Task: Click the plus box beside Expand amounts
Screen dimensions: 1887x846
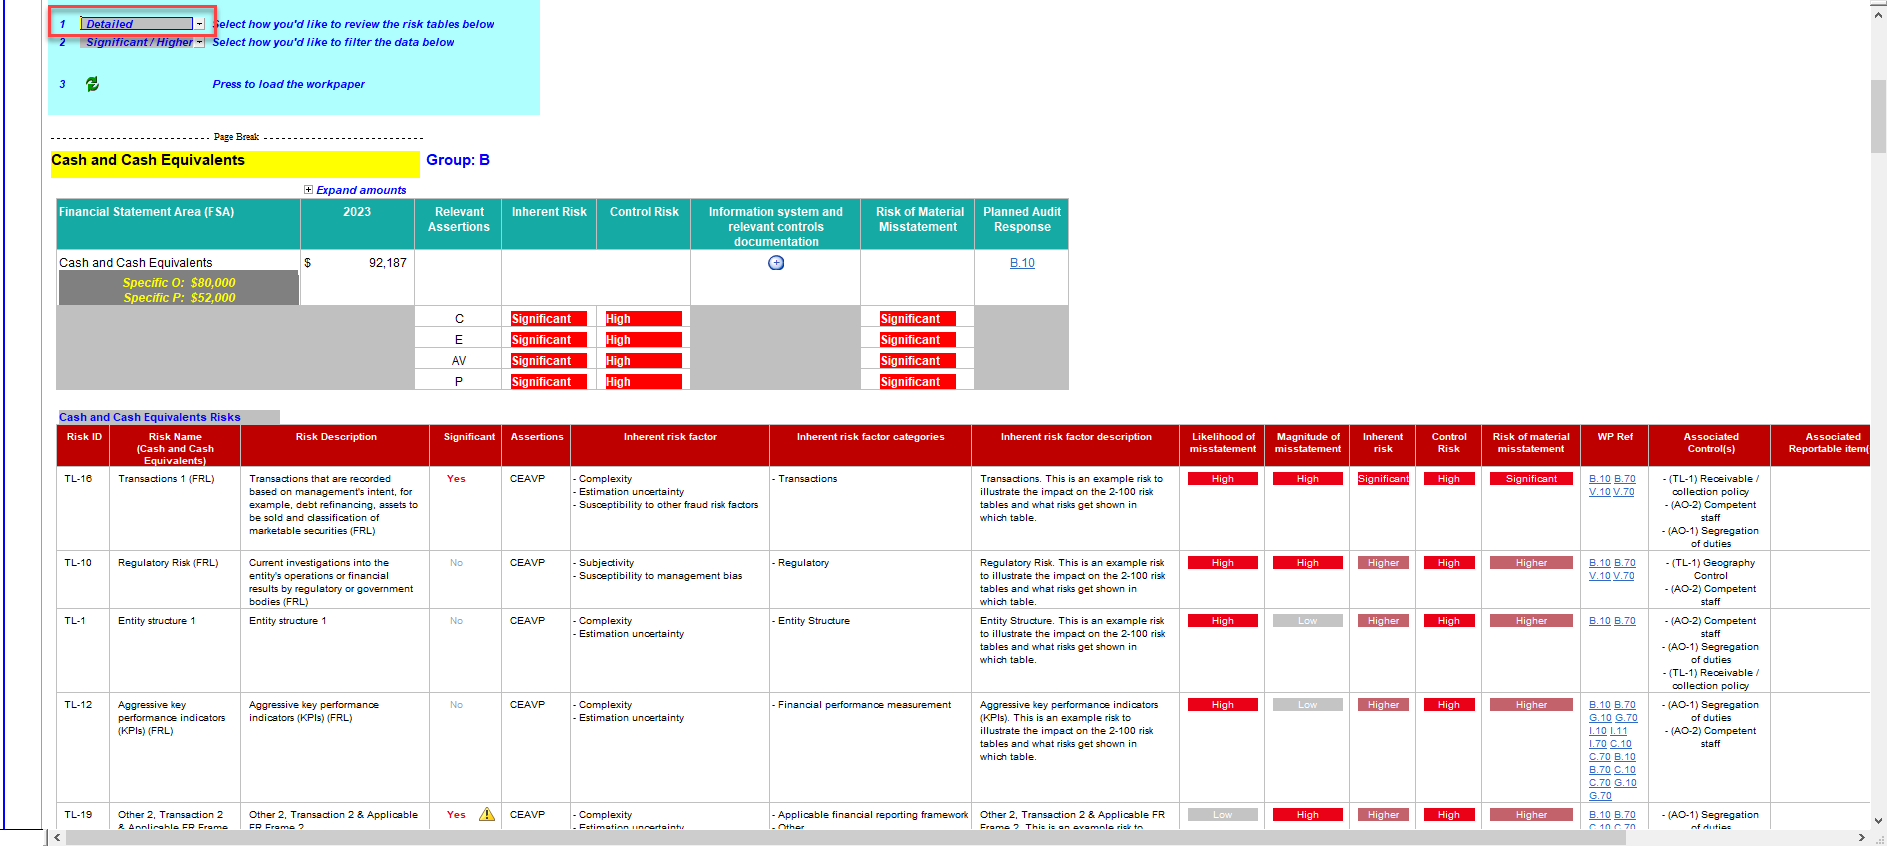Action: pyautogui.click(x=308, y=190)
